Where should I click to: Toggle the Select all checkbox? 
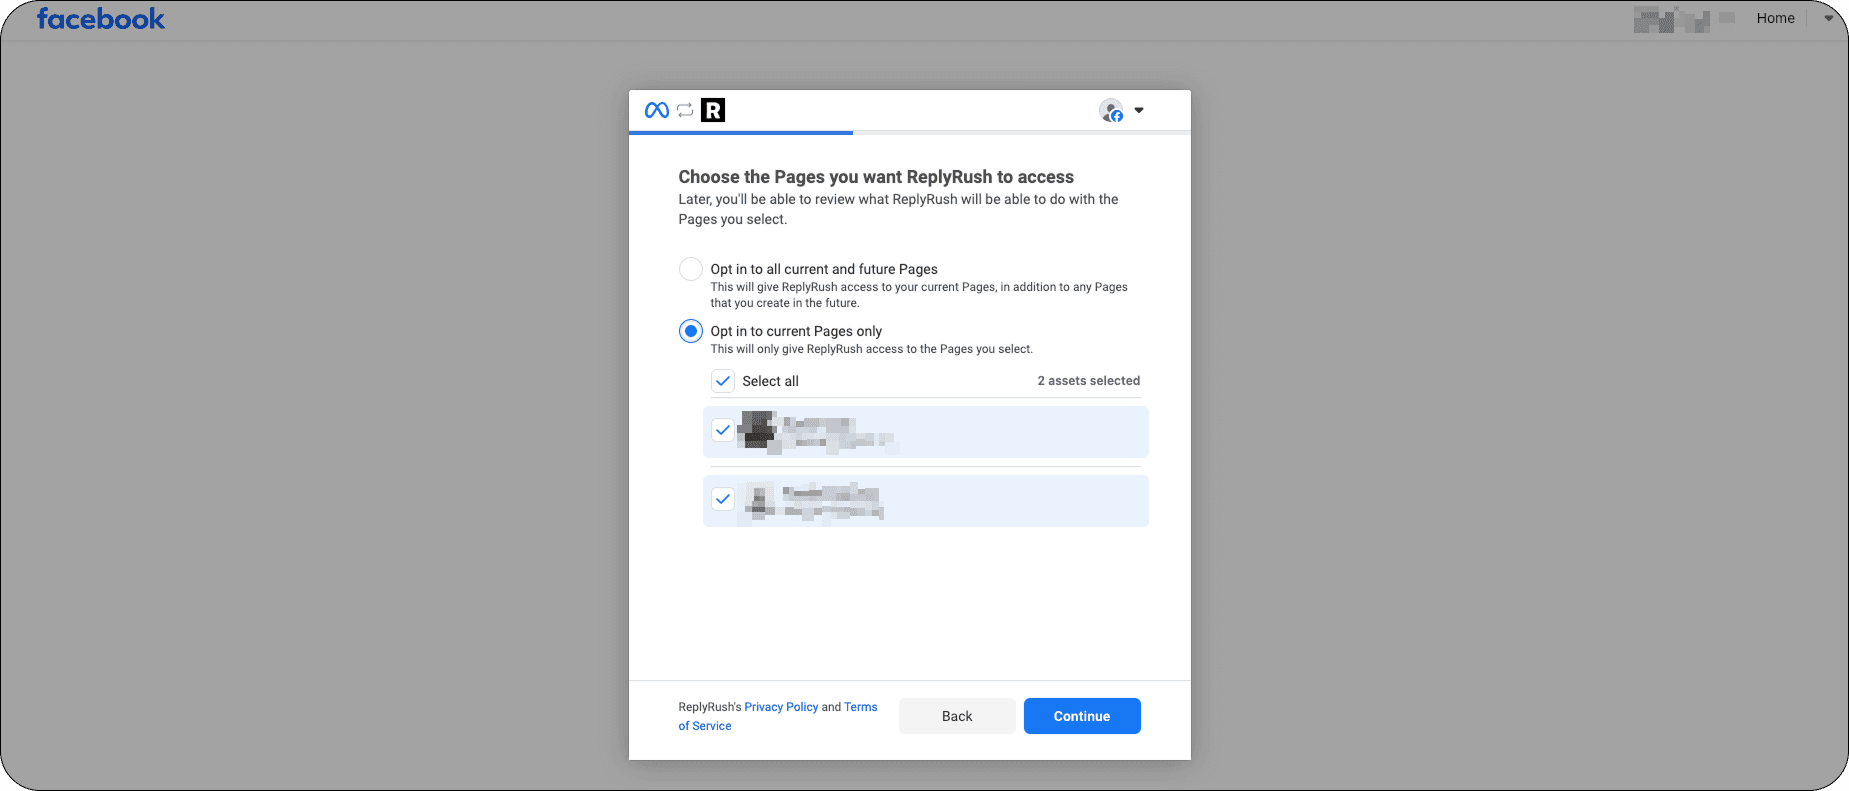pyautogui.click(x=723, y=381)
